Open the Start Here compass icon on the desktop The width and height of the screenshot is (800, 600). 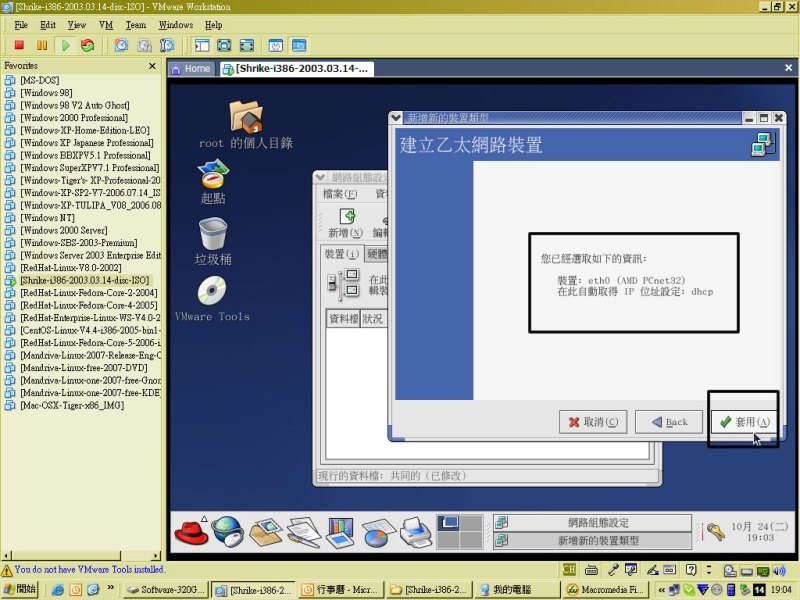pos(213,173)
